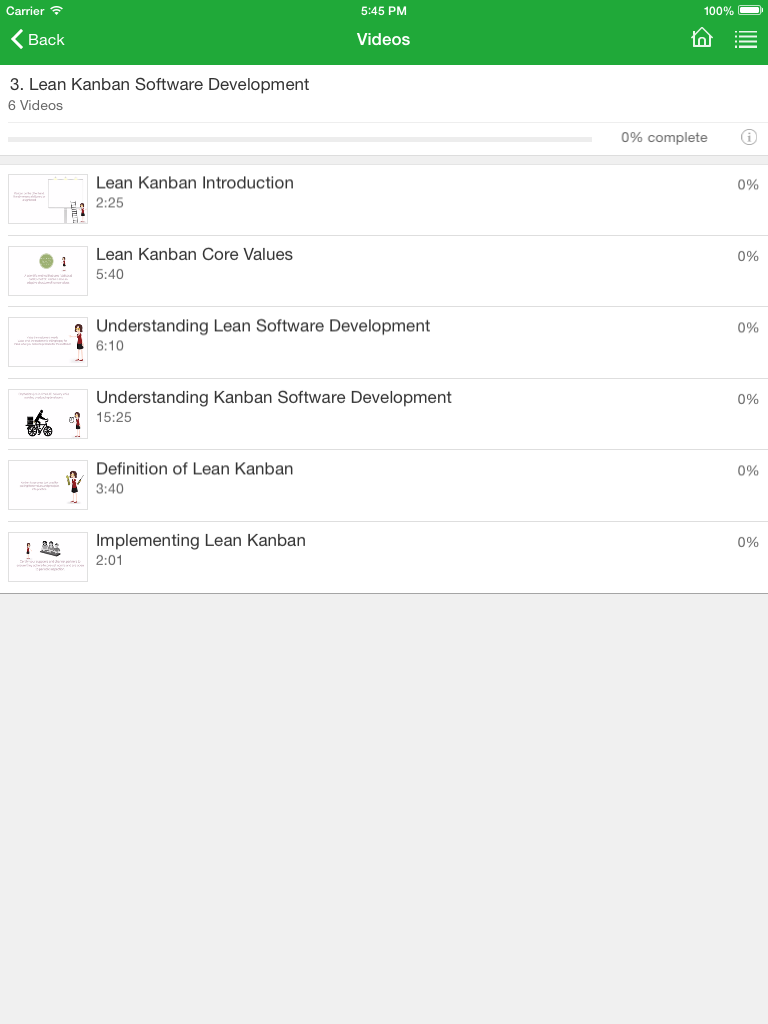Viewport: 768px width, 1024px height.
Task: Play the Lean Kanban Introduction video
Action: coord(195,183)
